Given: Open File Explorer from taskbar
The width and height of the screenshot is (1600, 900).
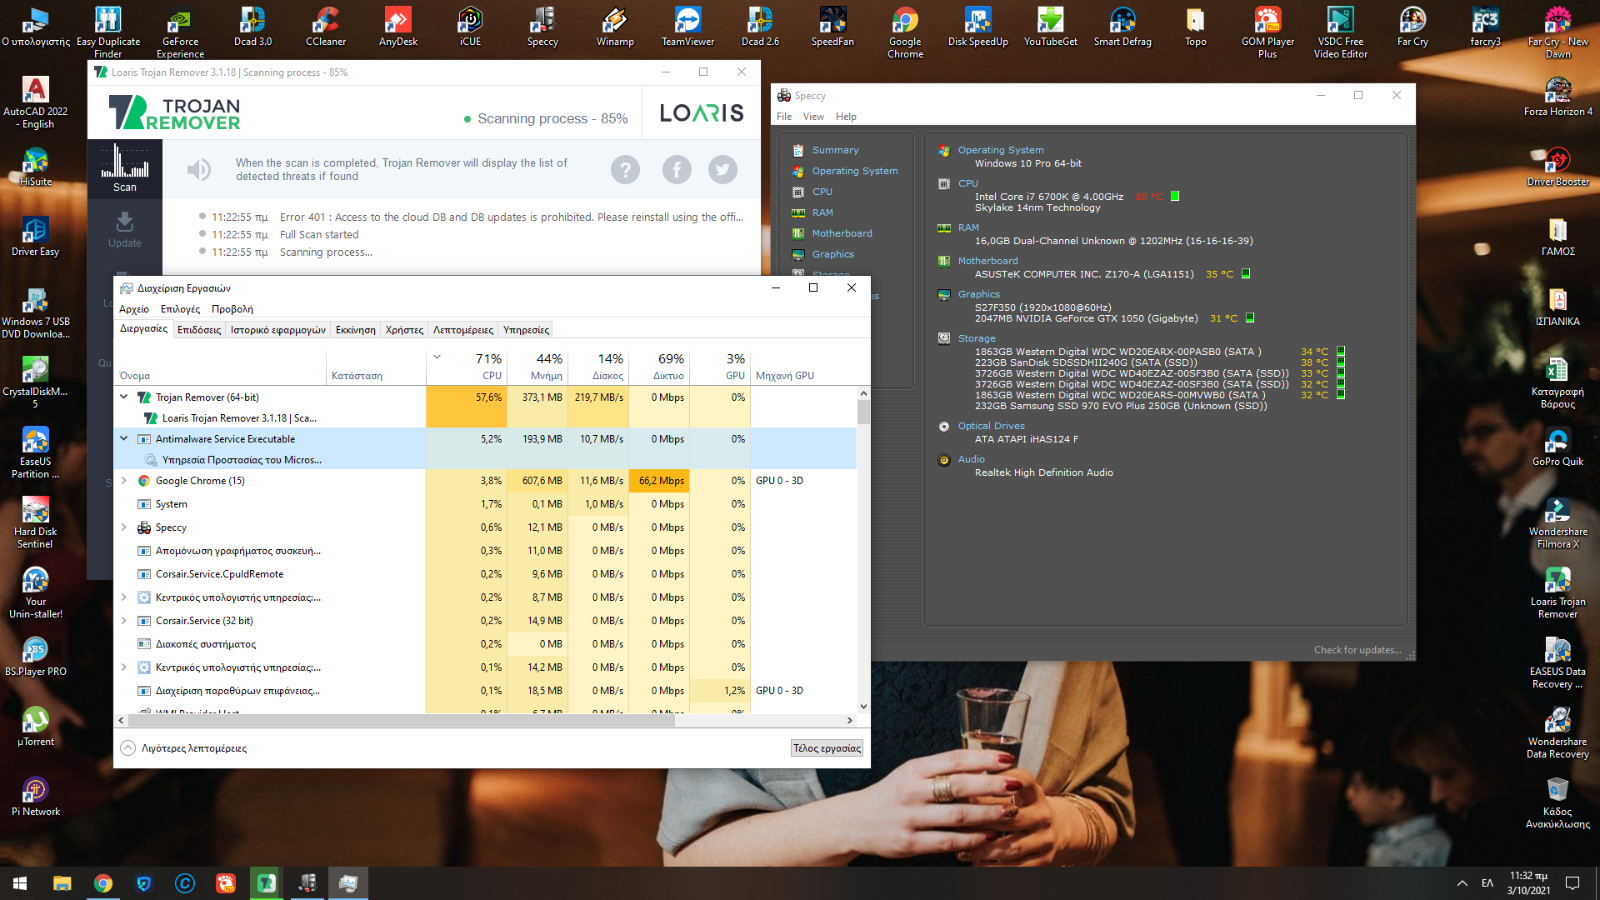Looking at the screenshot, I should pos(62,883).
